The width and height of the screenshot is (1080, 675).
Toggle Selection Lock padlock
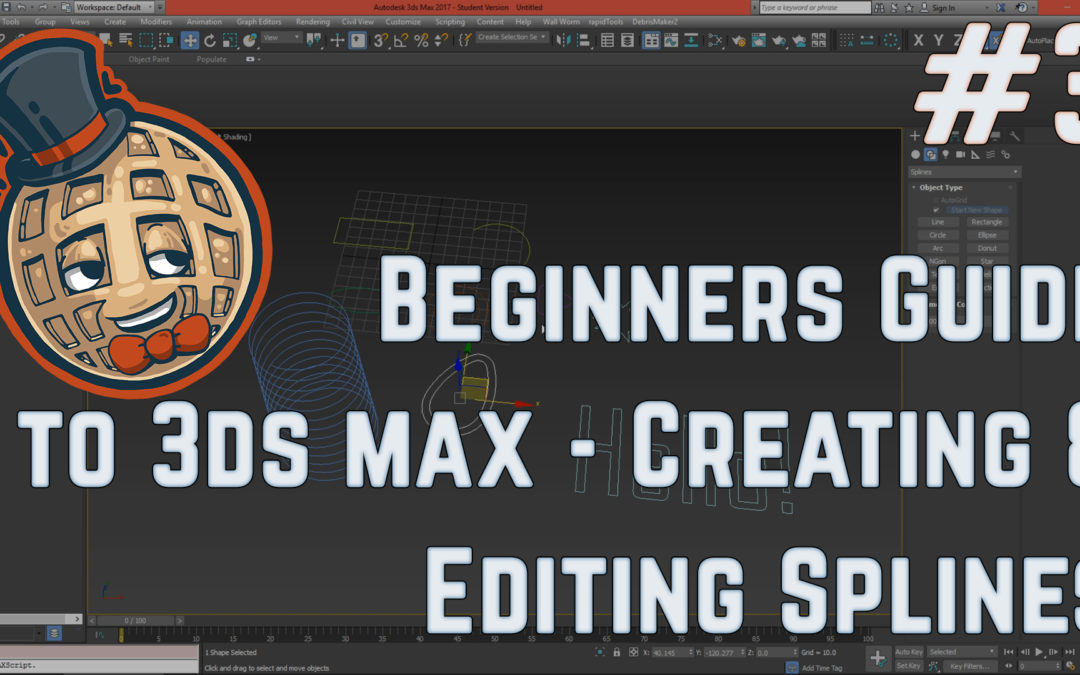click(x=616, y=652)
